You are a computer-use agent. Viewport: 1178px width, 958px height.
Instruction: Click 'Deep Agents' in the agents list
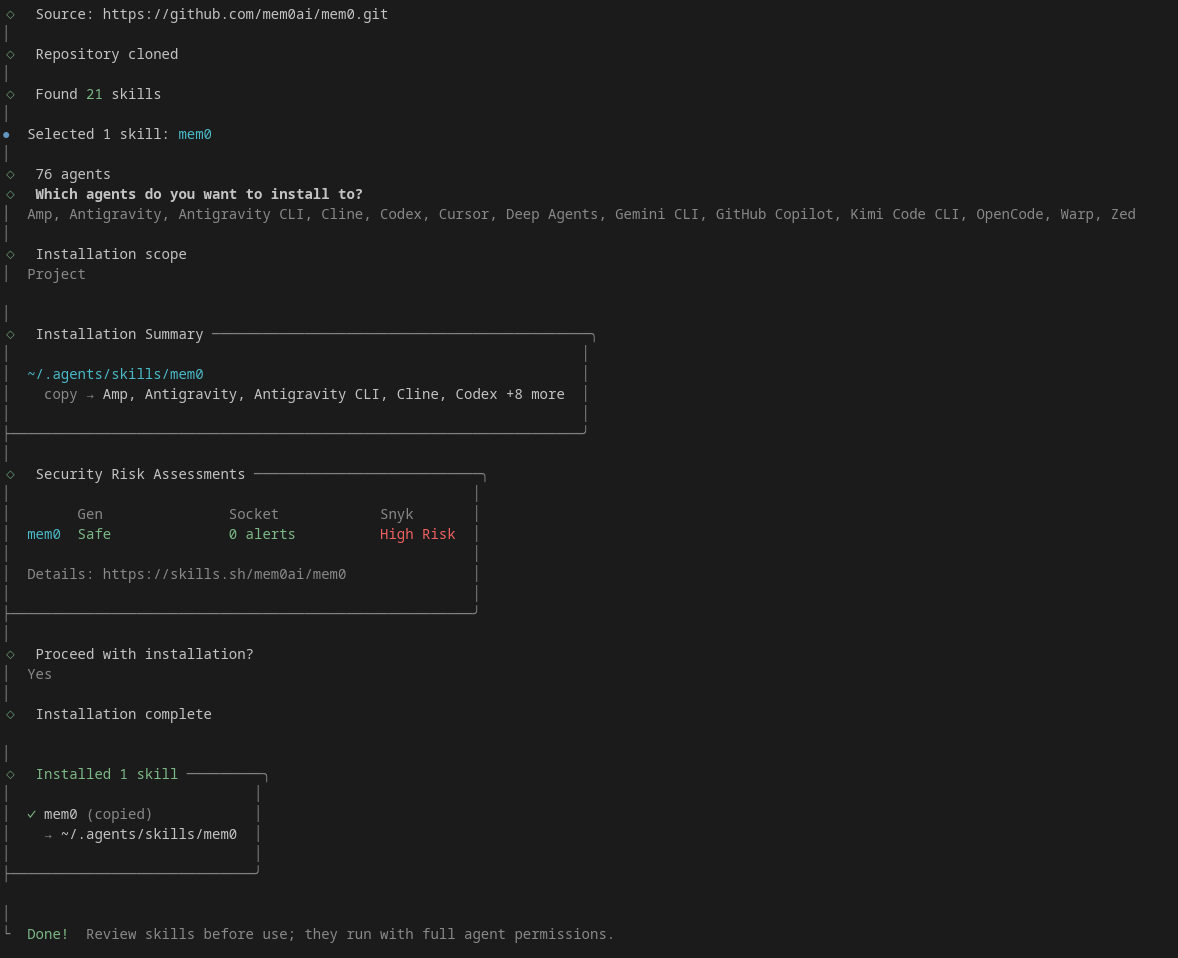(551, 214)
